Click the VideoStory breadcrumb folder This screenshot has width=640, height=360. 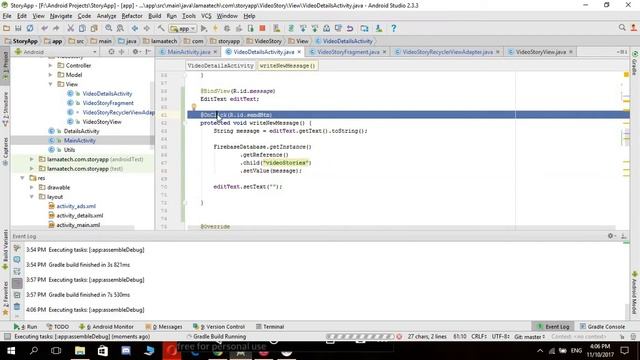pyautogui.click(x=264, y=41)
